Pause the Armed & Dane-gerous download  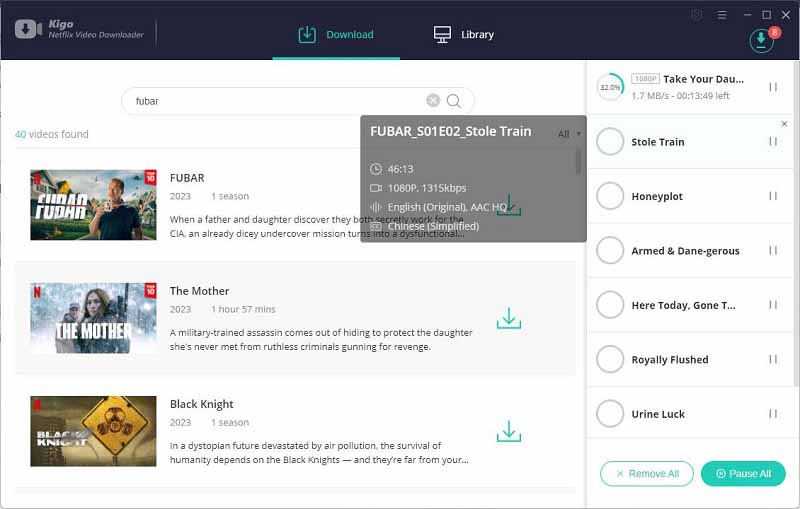(773, 250)
